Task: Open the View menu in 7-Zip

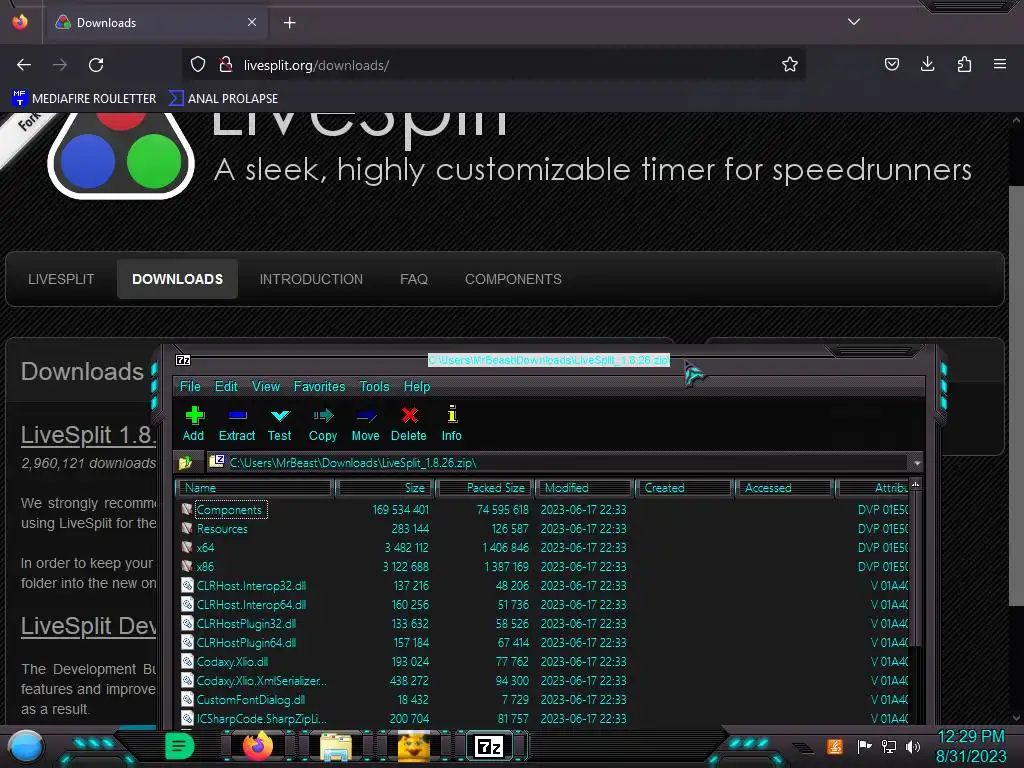Action: (x=266, y=387)
